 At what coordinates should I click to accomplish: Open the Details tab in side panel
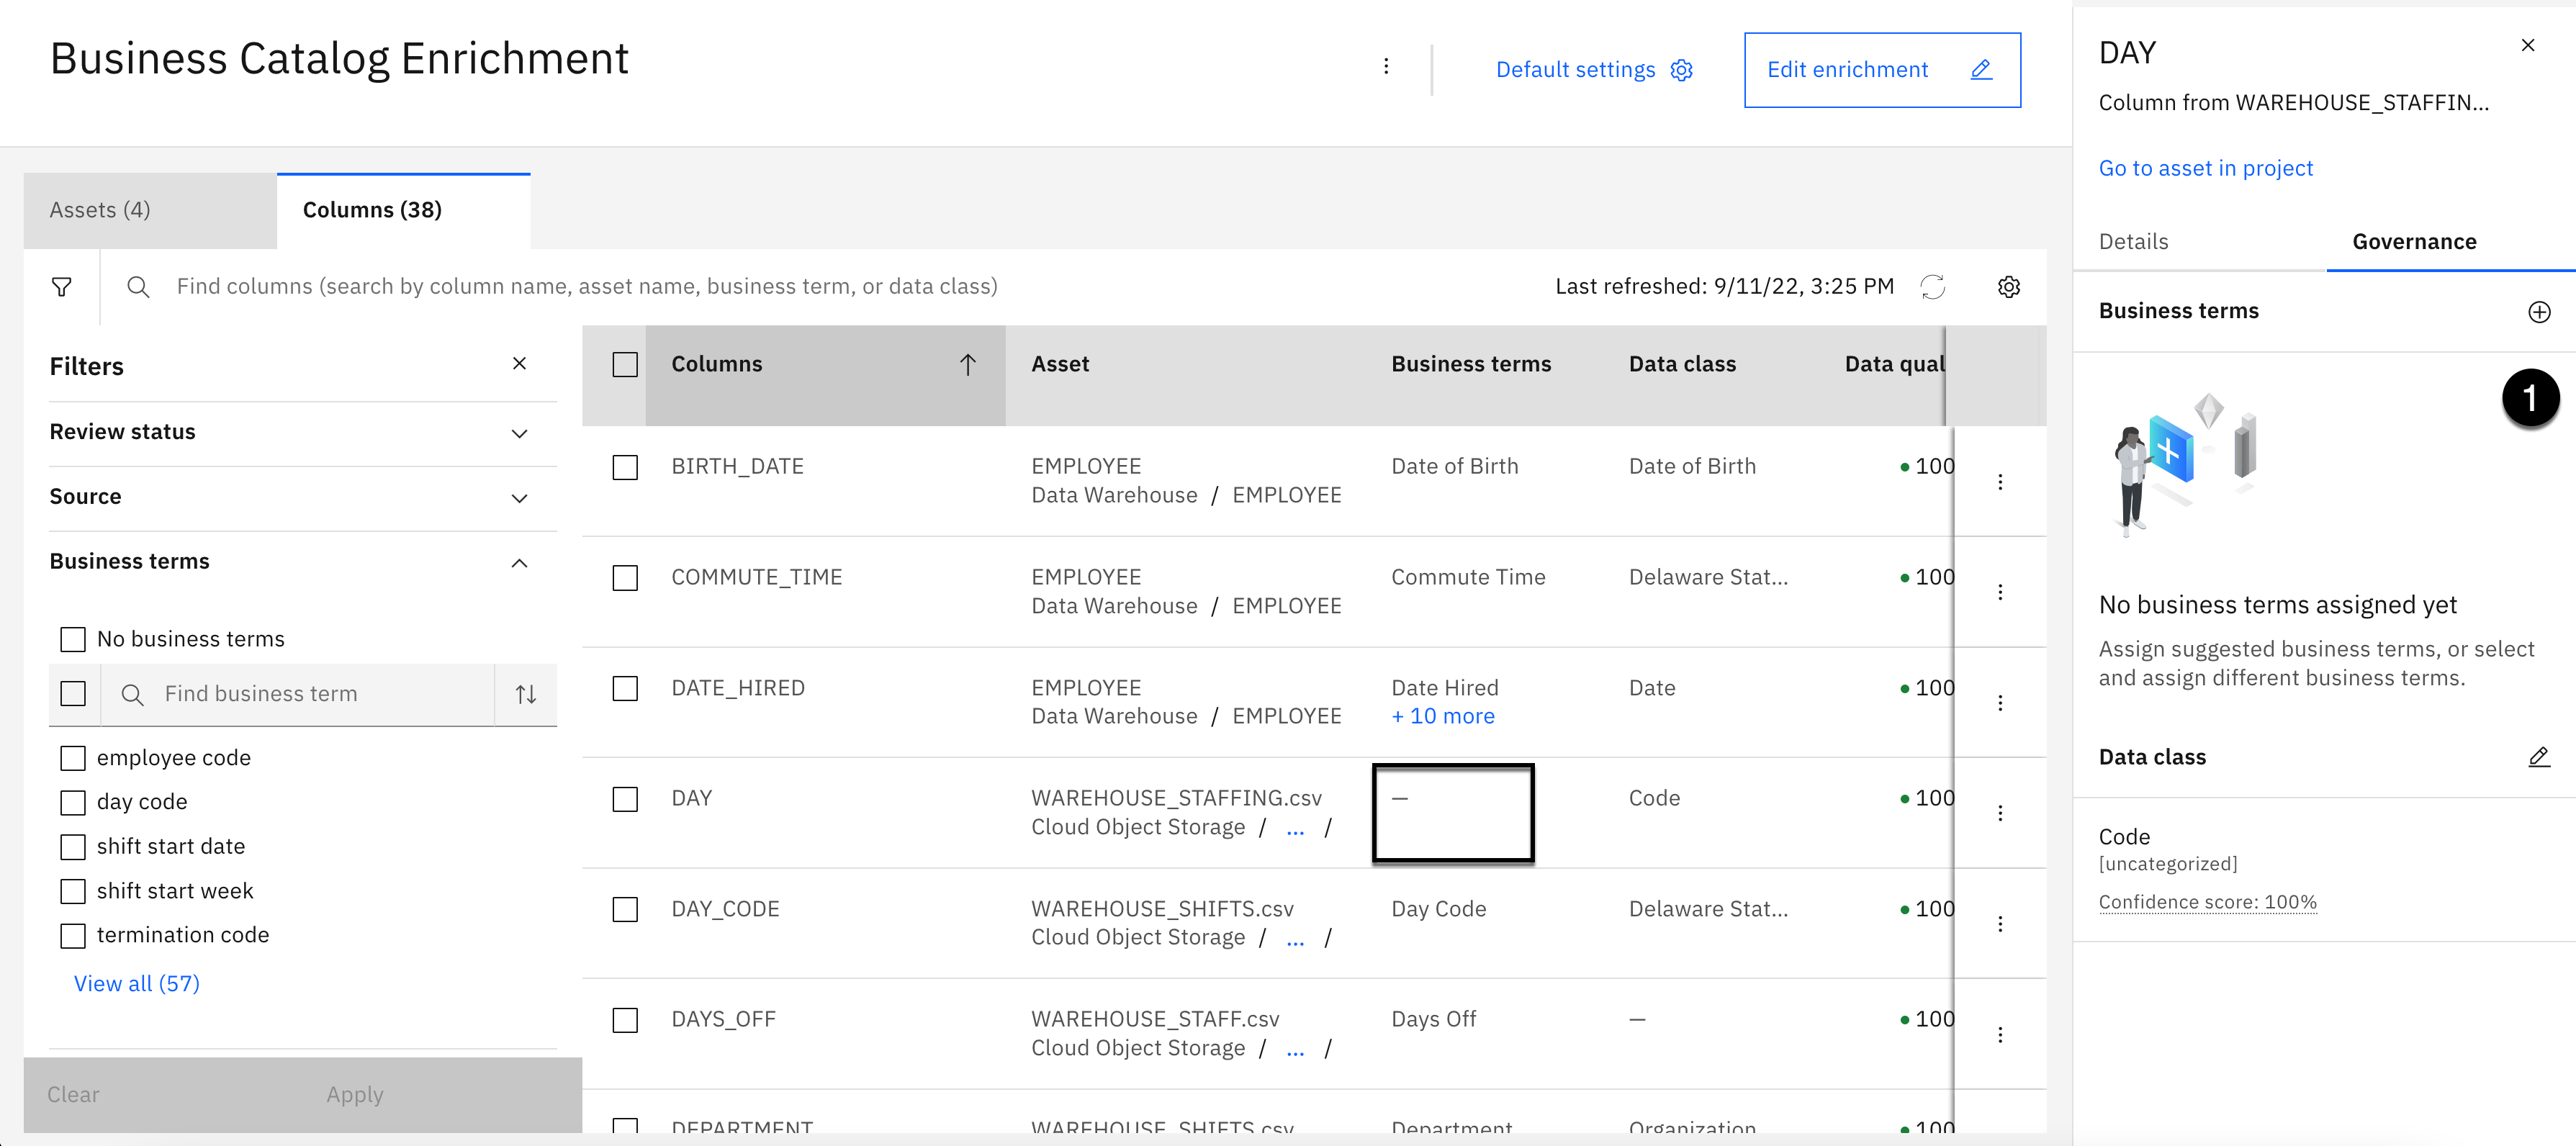tap(2133, 242)
